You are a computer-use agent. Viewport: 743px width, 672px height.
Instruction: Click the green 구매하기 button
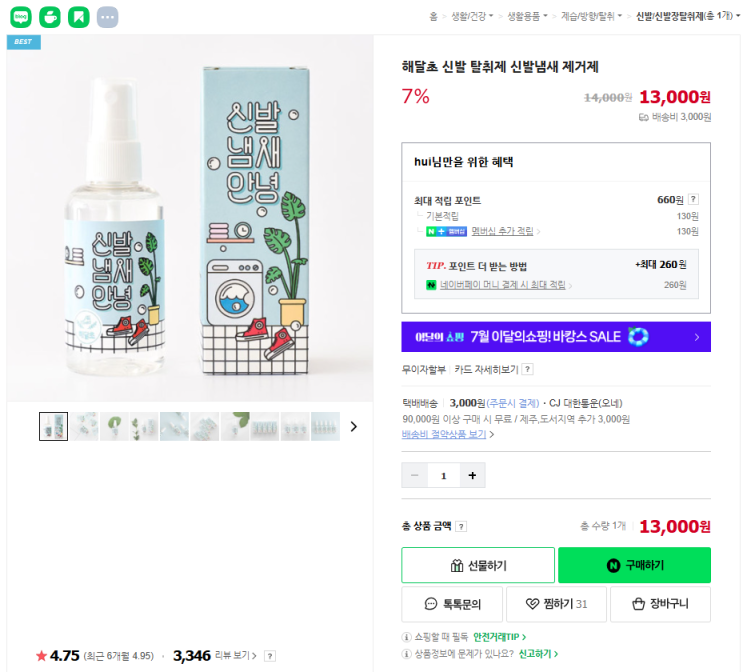(x=634, y=565)
